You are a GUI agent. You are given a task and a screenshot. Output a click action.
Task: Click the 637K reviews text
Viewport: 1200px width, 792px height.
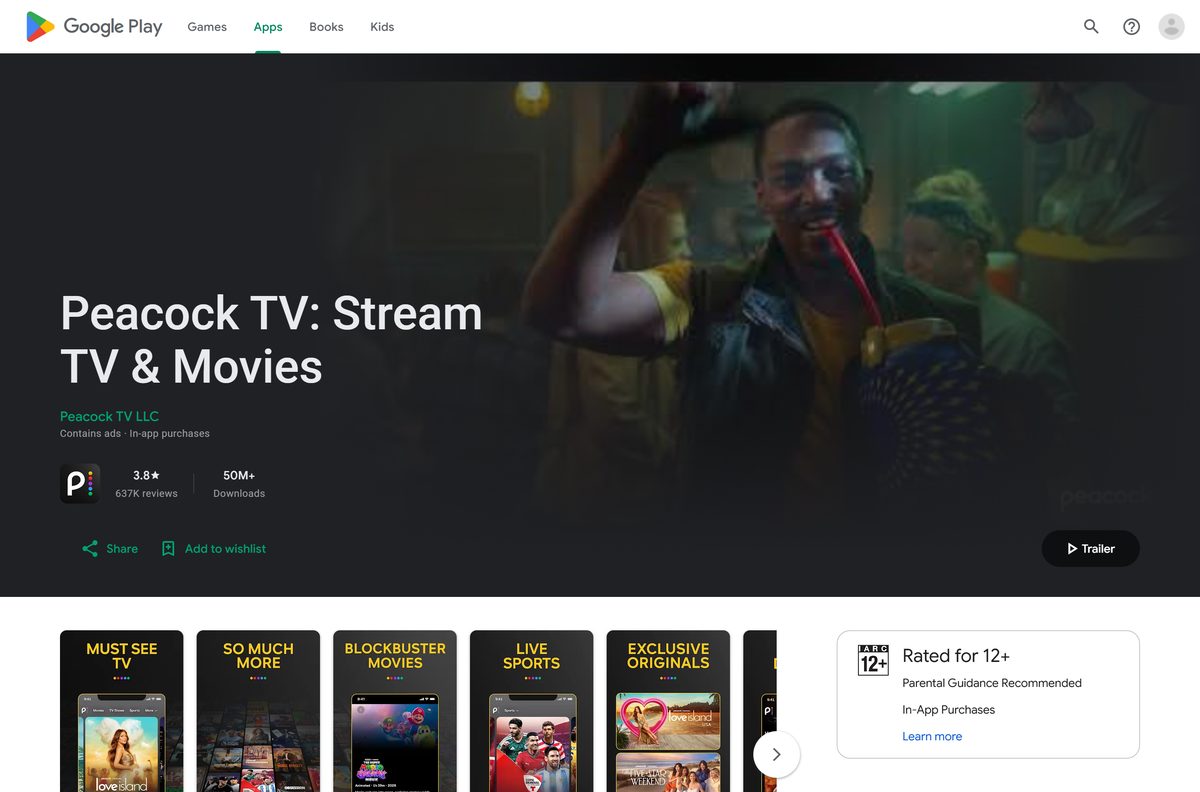[x=146, y=494]
